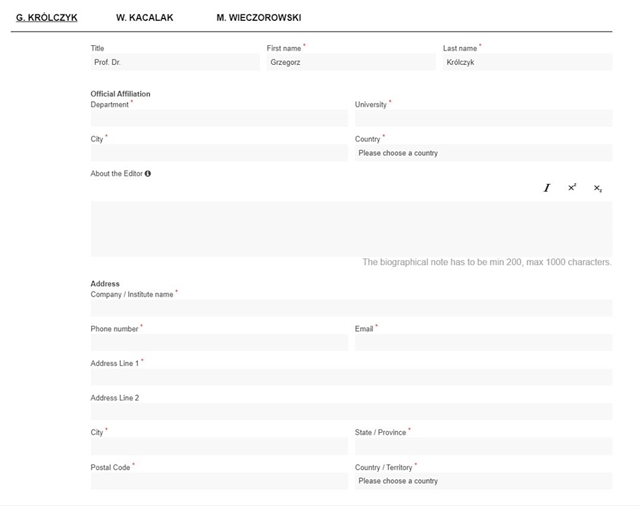Click the info icon beside About the Editor

pyautogui.click(x=148, y=174)
